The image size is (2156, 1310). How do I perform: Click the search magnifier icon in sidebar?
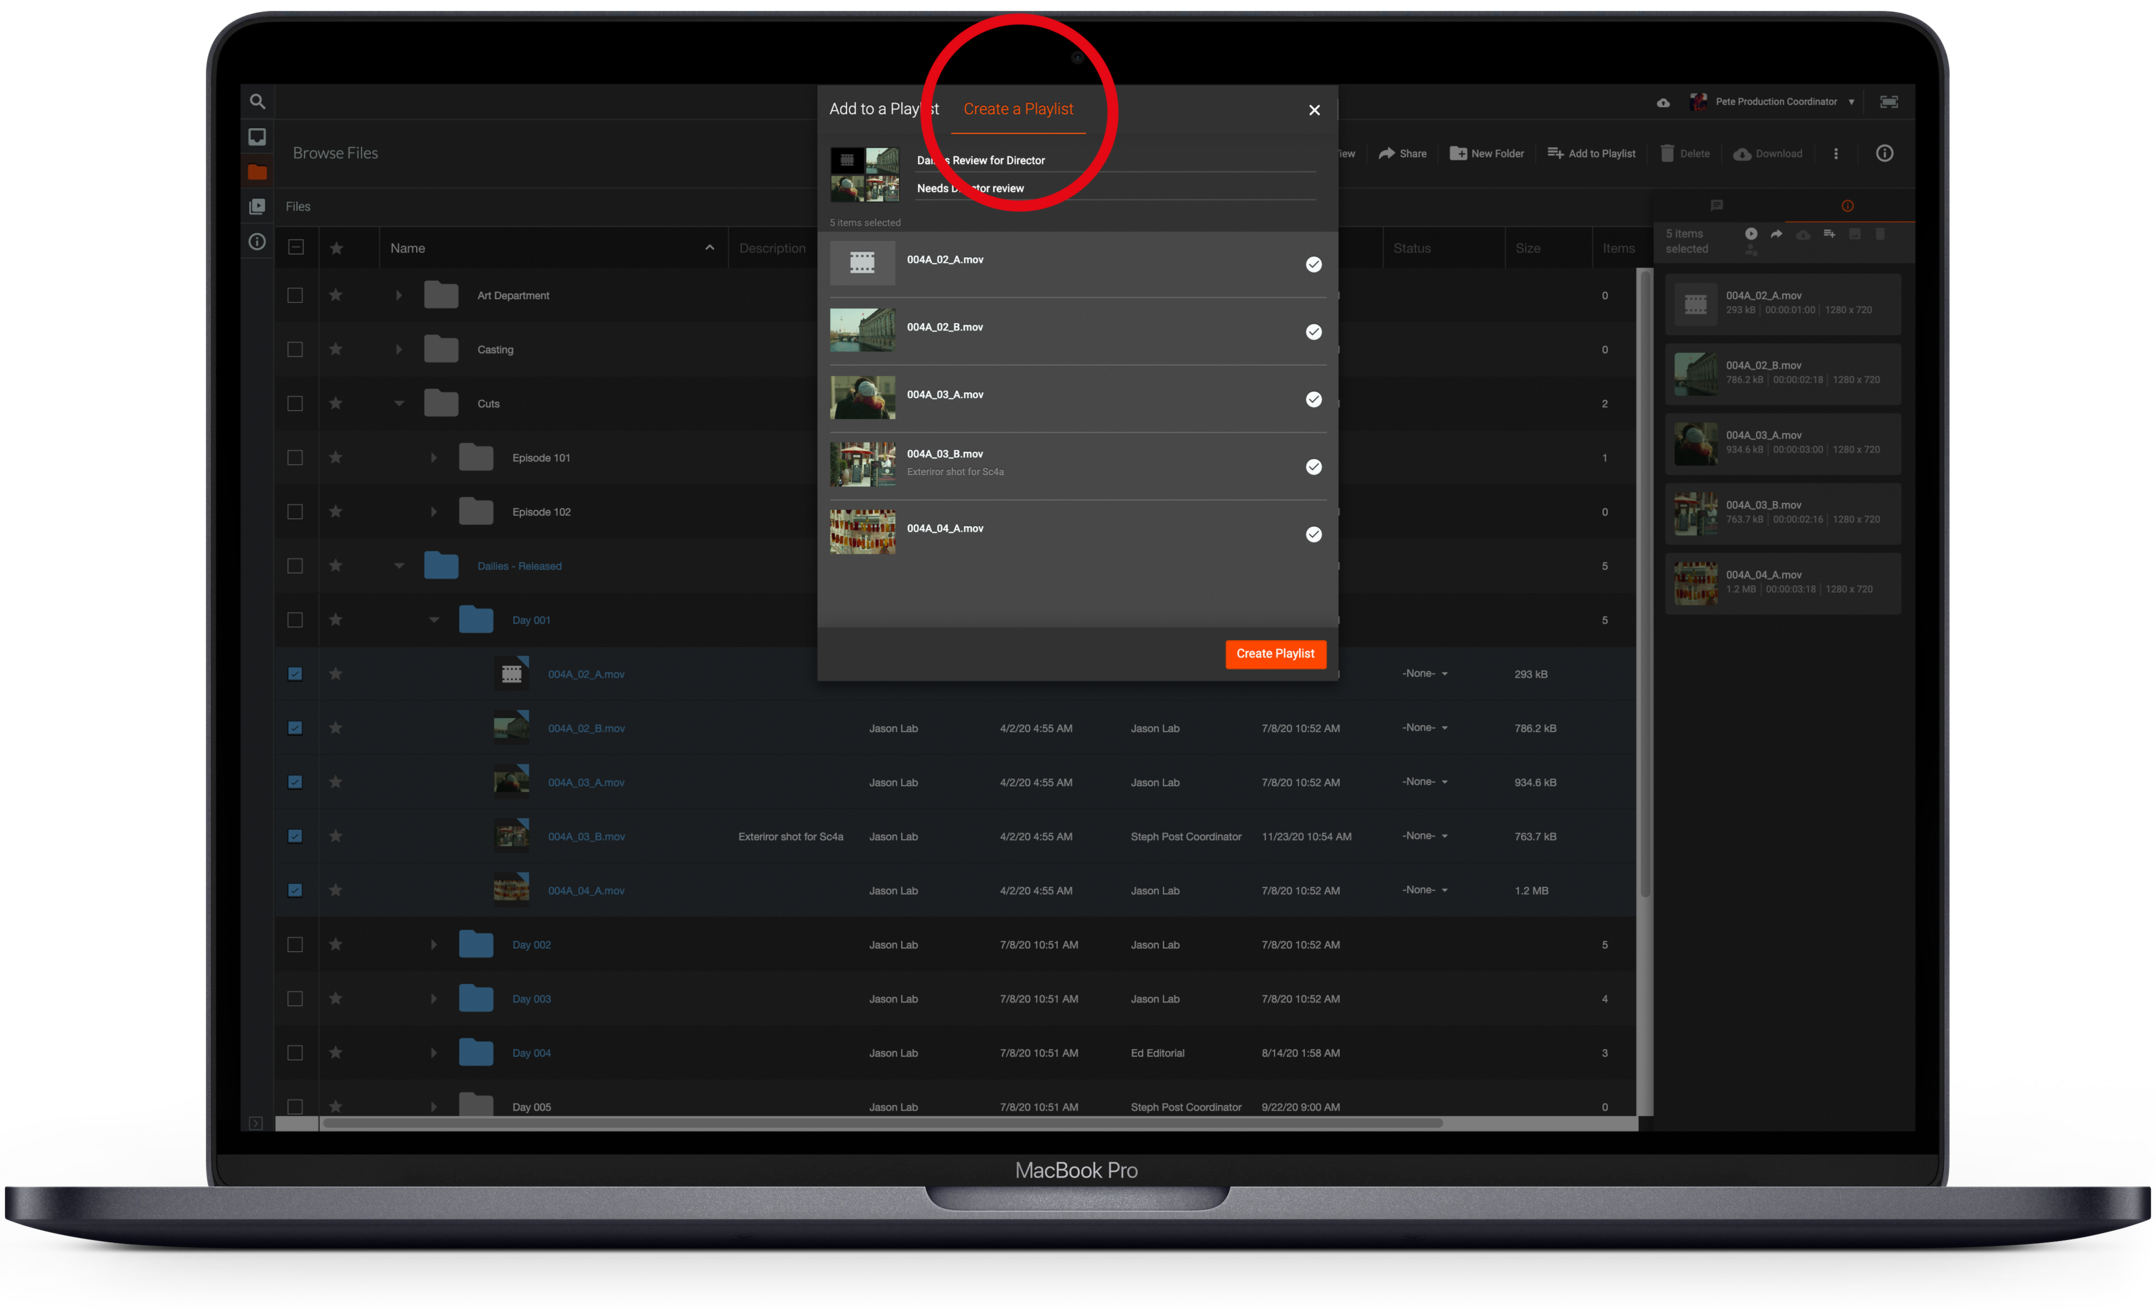257,102
